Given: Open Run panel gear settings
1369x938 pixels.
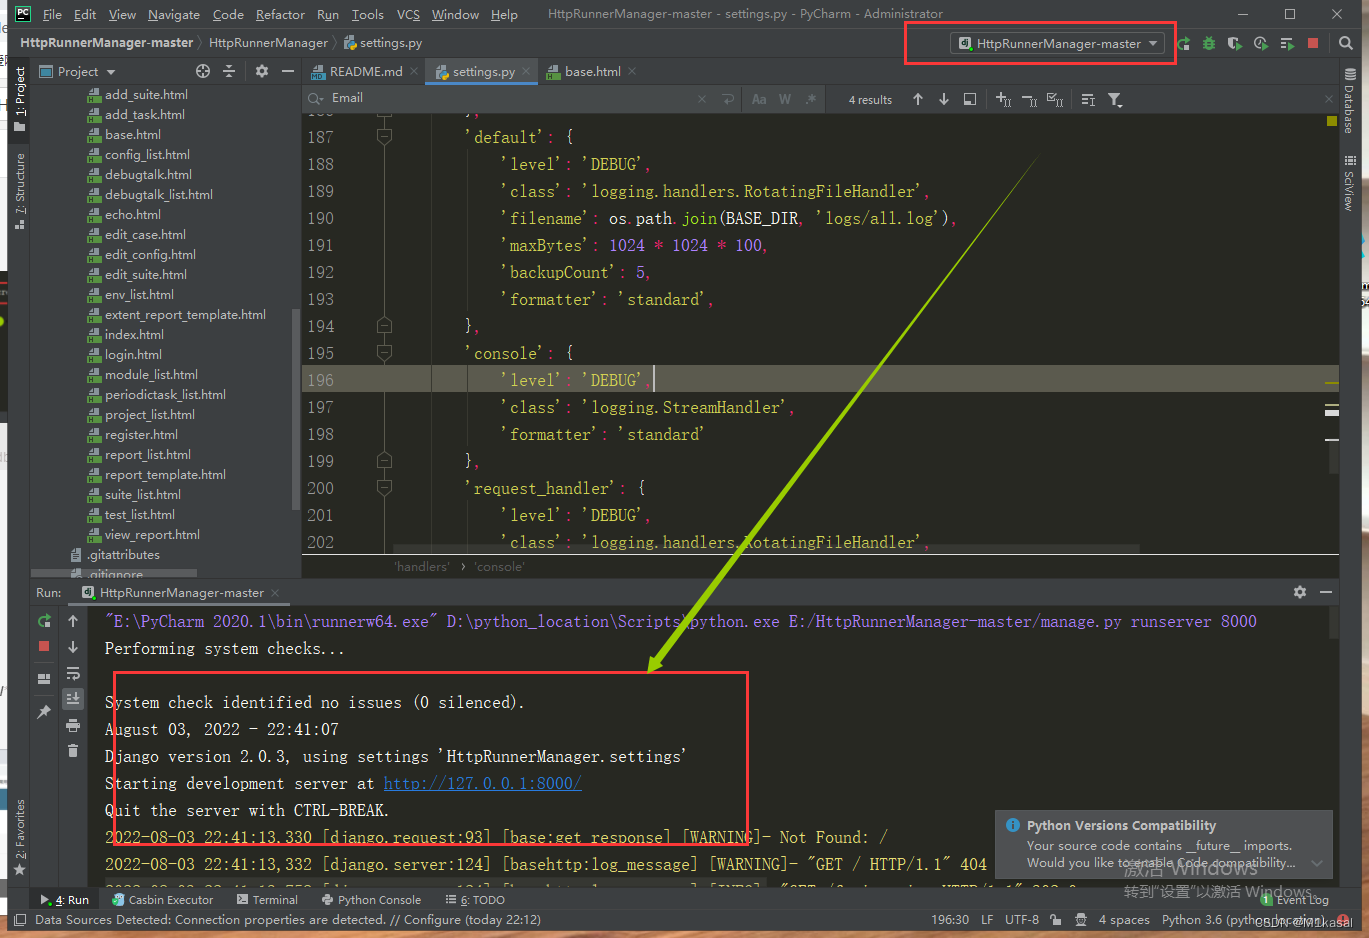Looking at the screenshot, I should (x=1300, y=592).
